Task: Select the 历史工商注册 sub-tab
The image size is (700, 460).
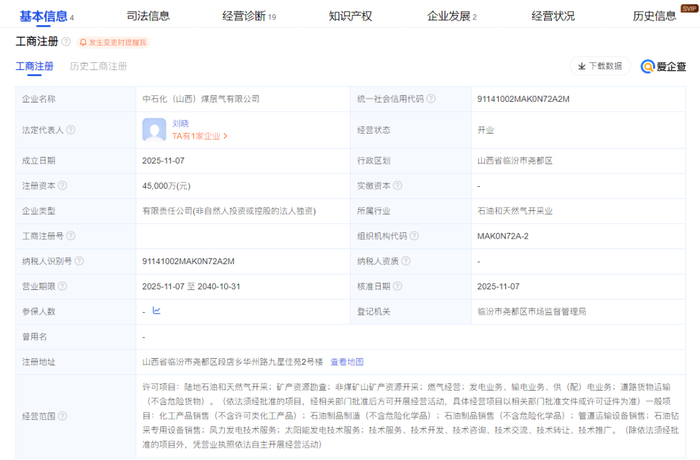Action: pyautogui.click(x=98, y=66)
